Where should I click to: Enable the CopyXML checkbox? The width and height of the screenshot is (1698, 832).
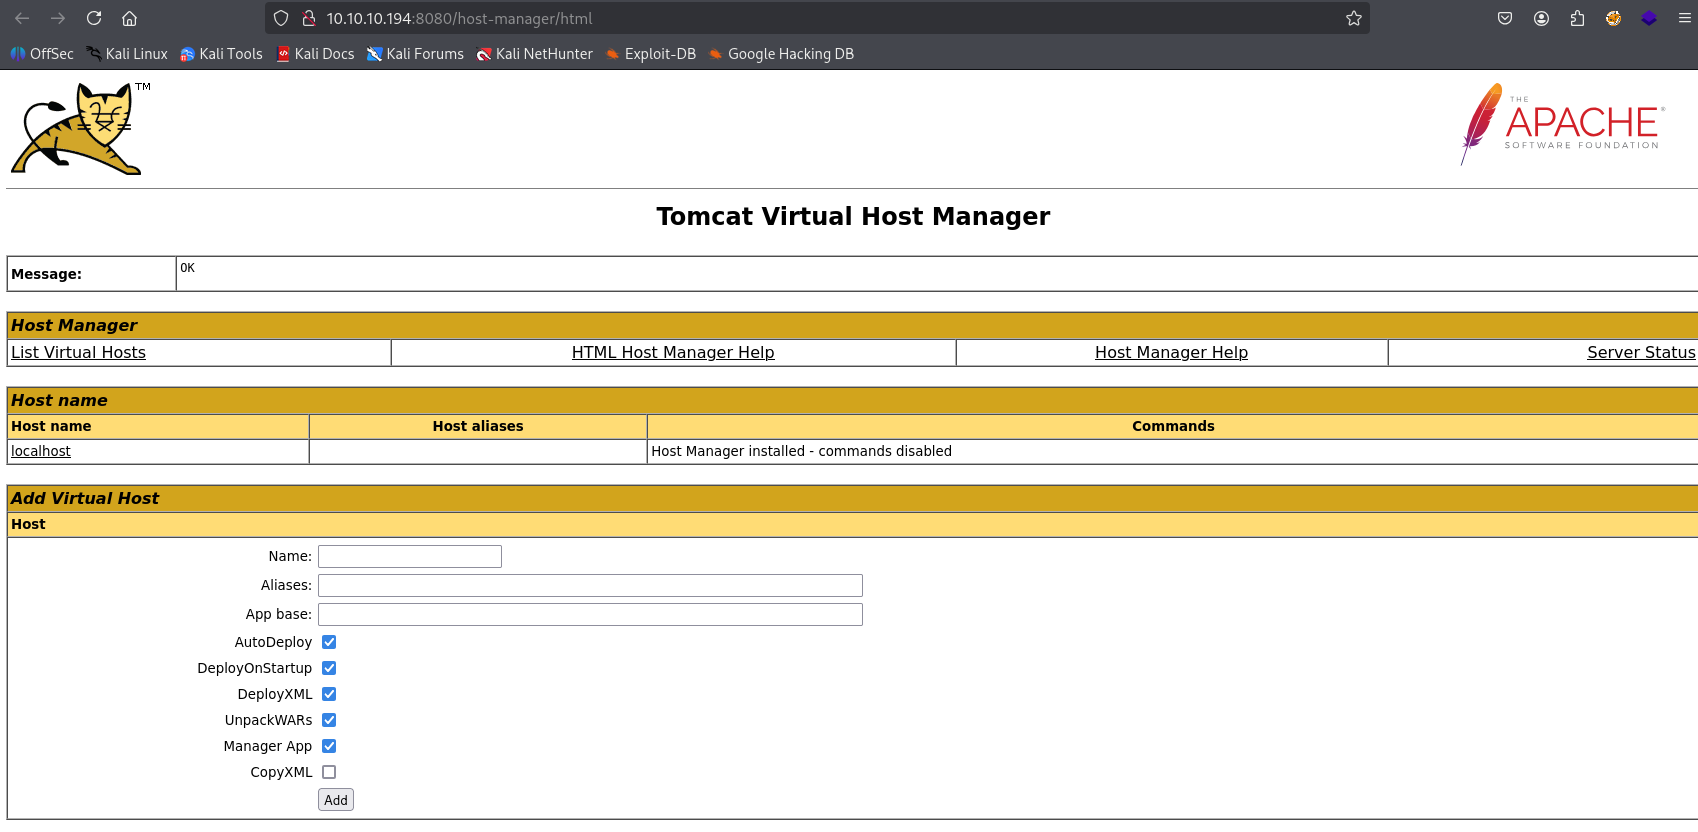tap(329, 772)
